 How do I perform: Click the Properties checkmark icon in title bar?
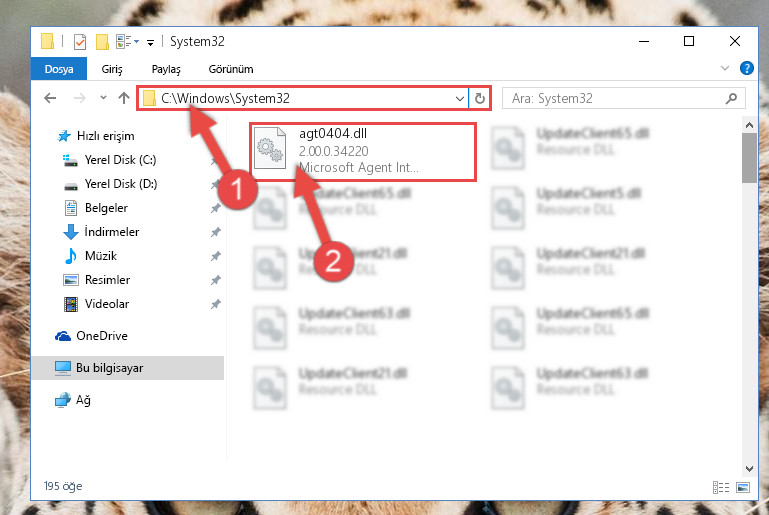(x=80, y=42)
